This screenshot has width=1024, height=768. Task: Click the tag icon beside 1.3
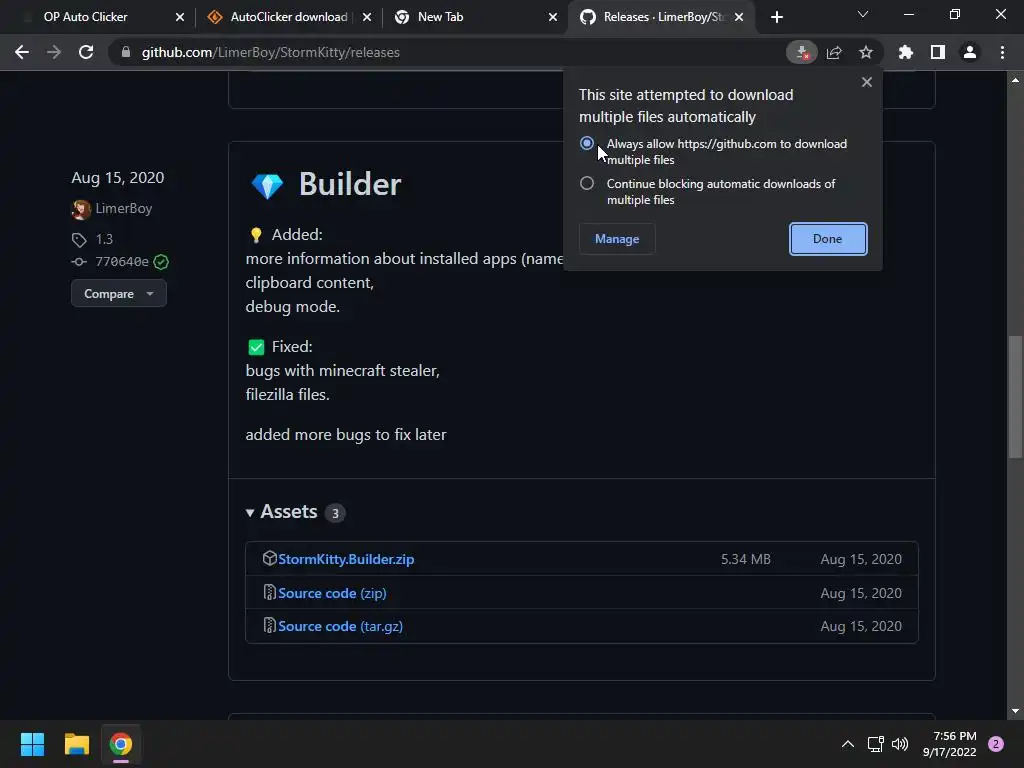point(79,240)
